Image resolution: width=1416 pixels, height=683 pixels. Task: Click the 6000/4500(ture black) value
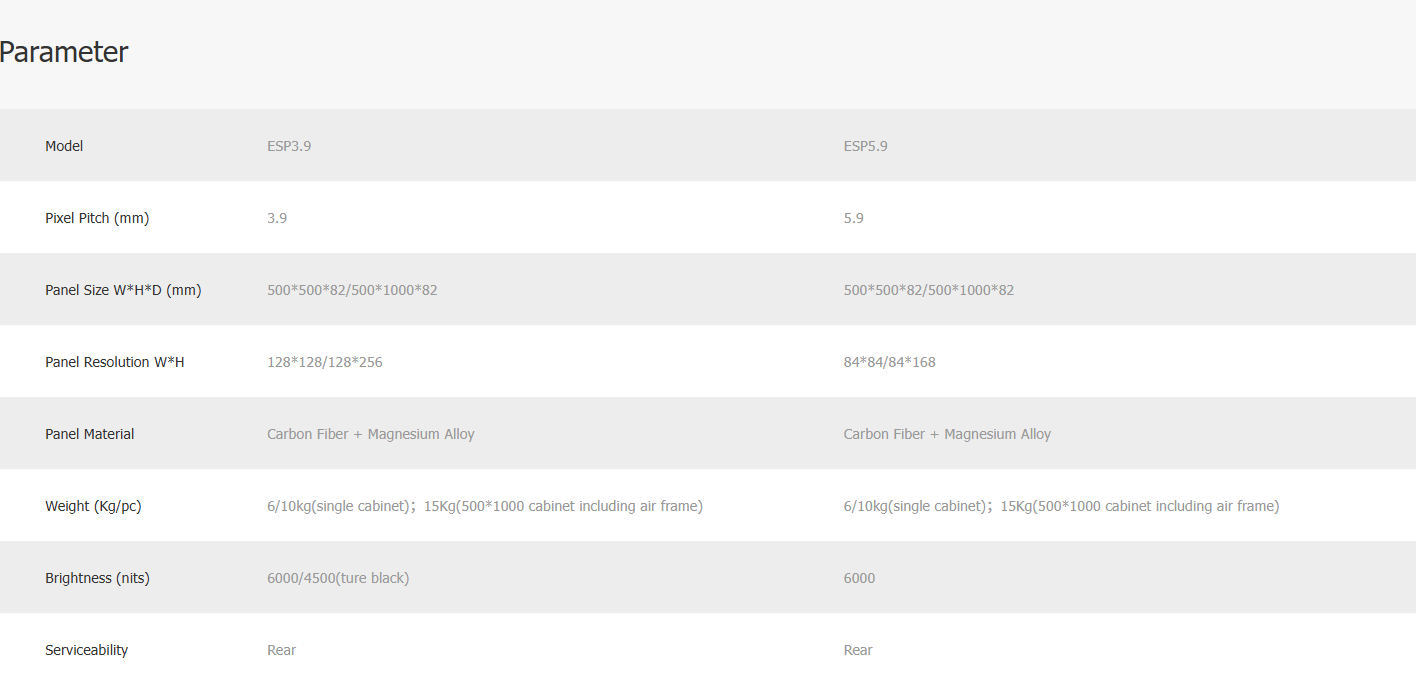click(338, 578)
